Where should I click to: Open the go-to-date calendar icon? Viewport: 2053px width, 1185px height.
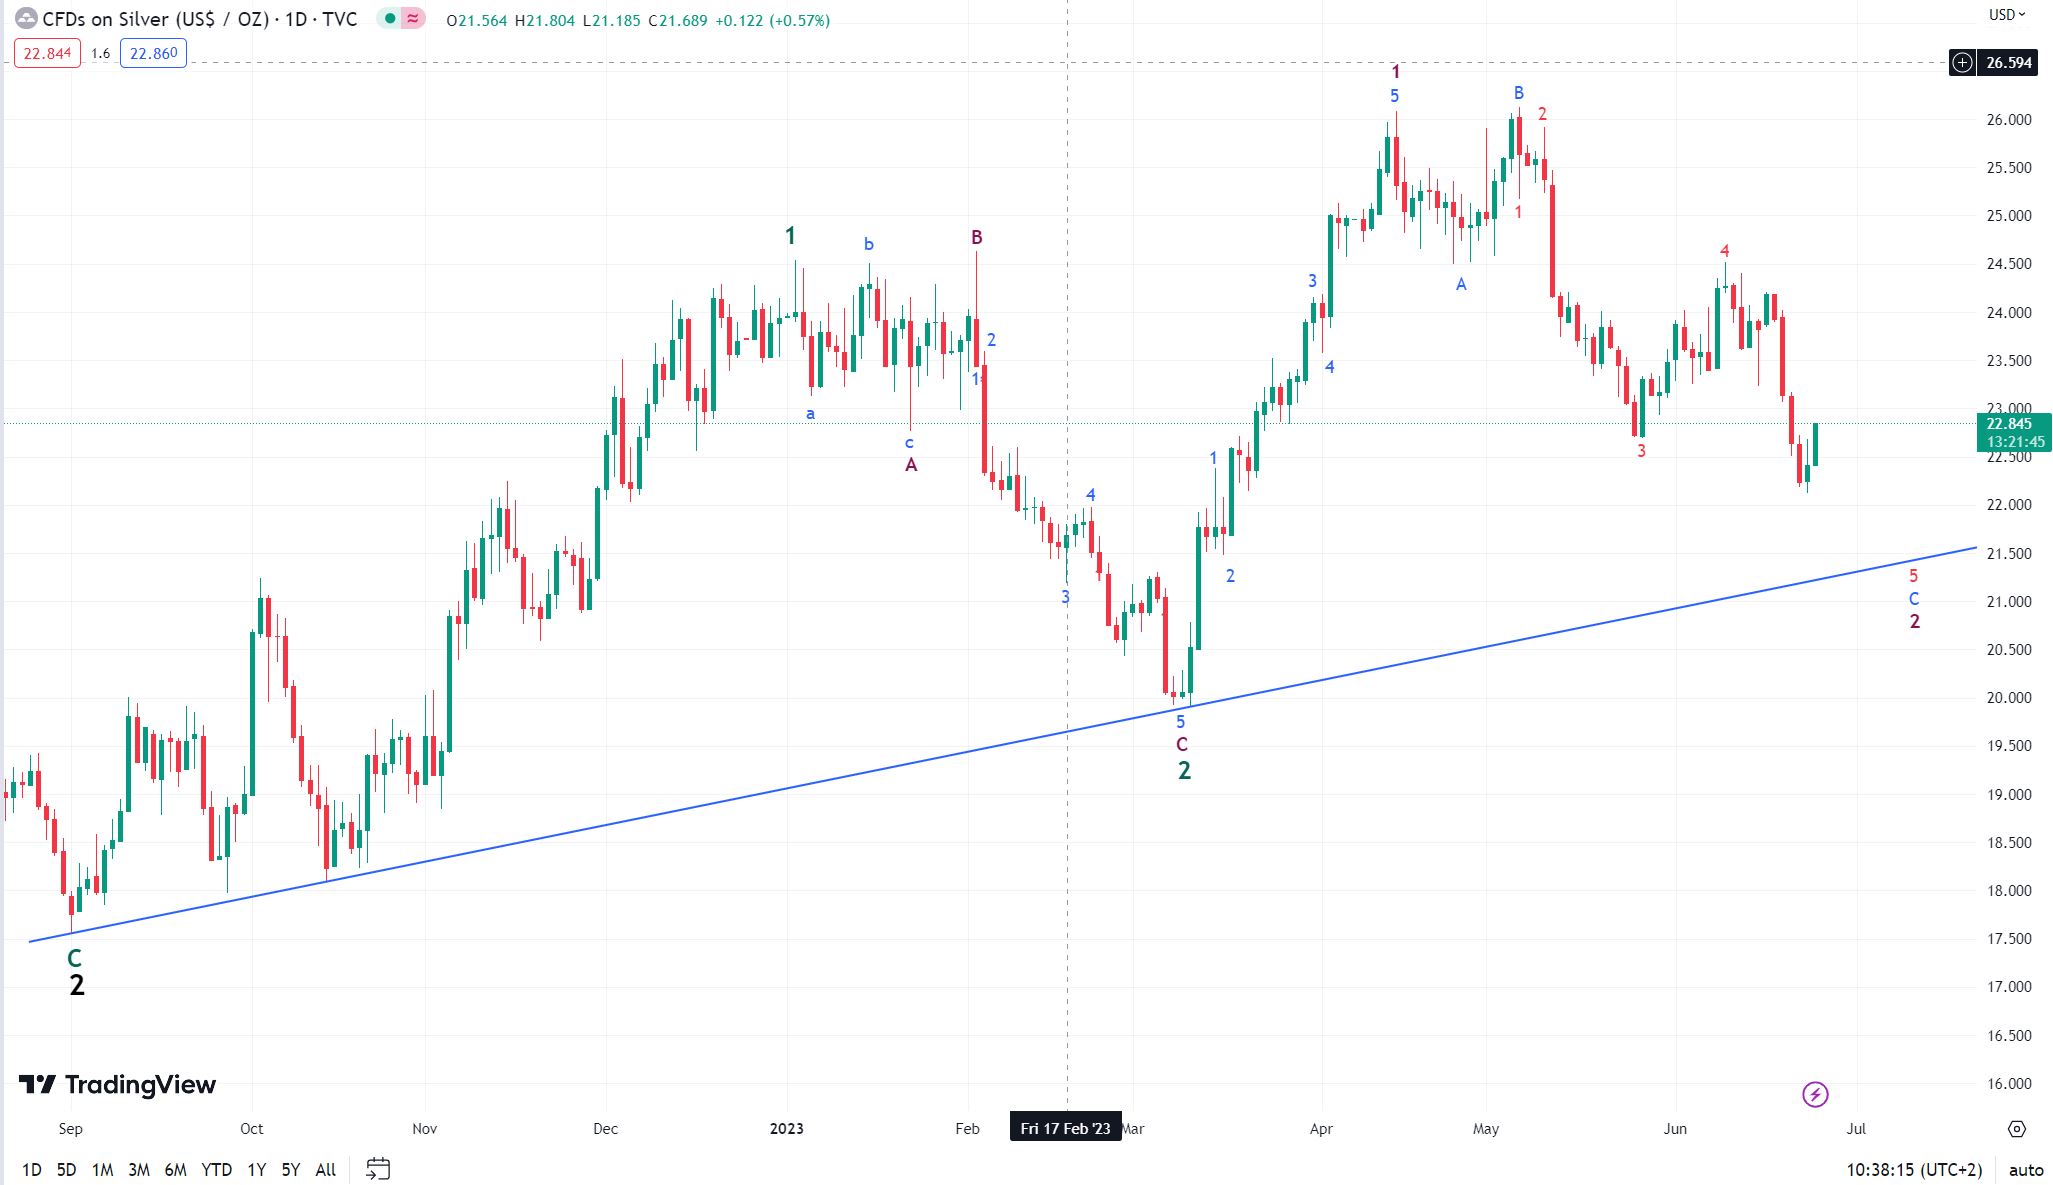point(378,1168)
